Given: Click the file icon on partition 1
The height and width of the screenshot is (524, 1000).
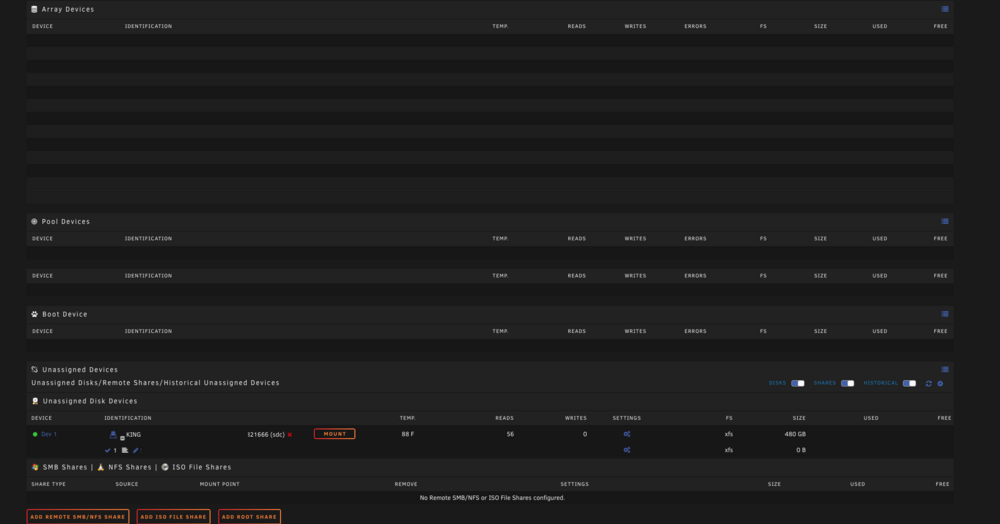Looking at the screenshot, I should (125, 450).
